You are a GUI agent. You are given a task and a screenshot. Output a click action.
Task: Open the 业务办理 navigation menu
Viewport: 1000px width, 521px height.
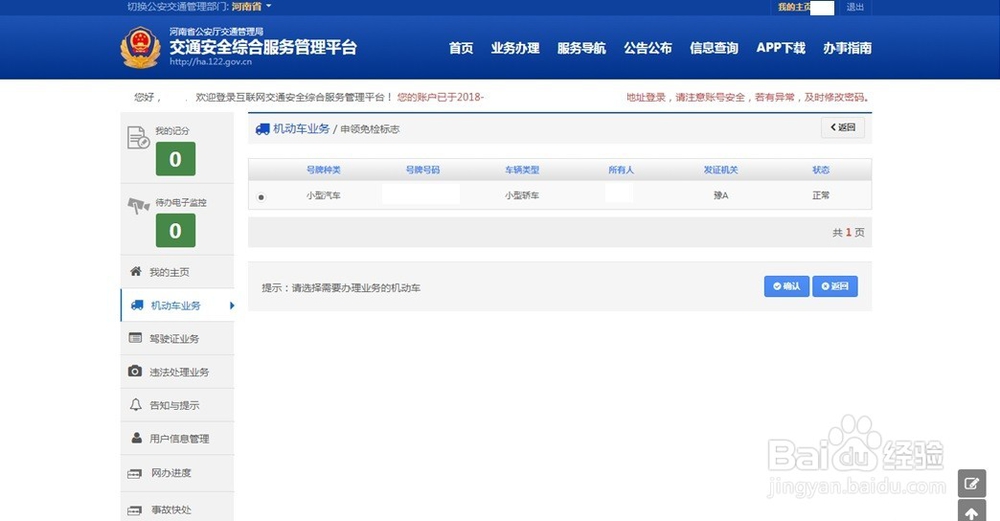pyautogui.click(x=515, y=48)
